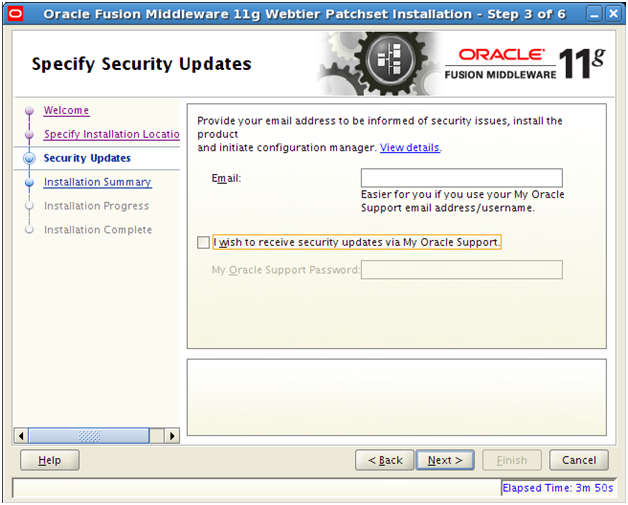Click the Installation Summary step bullet
Screen dimensions: 628x505
click(x=29, y=182)
